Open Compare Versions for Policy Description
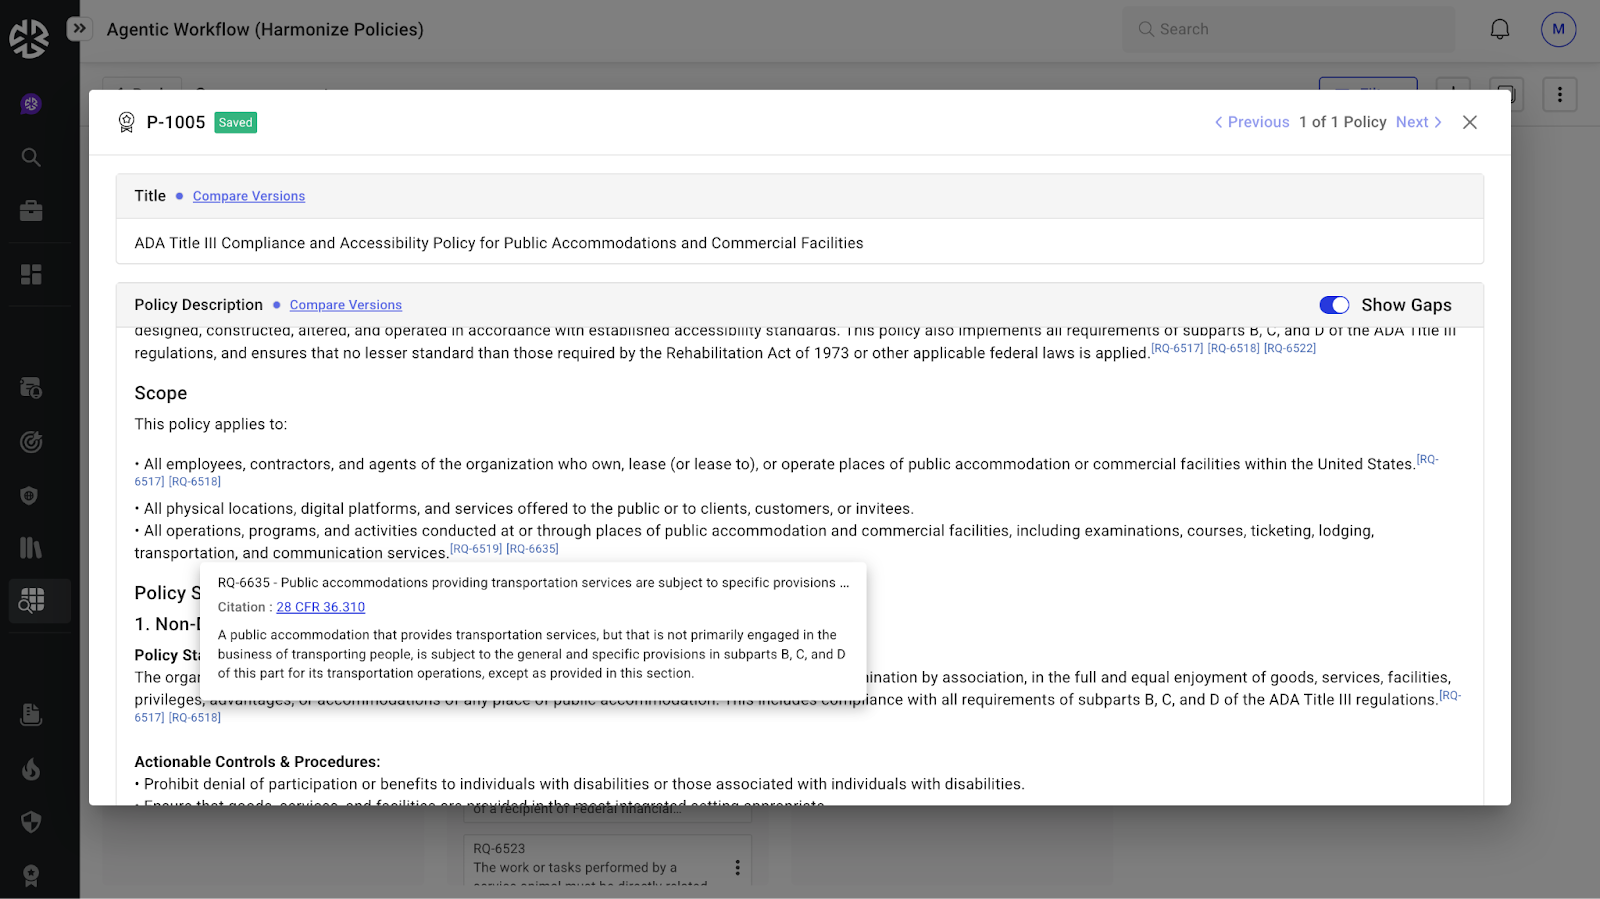Viewport: 1600px width, 899px height. coord(346,305)
